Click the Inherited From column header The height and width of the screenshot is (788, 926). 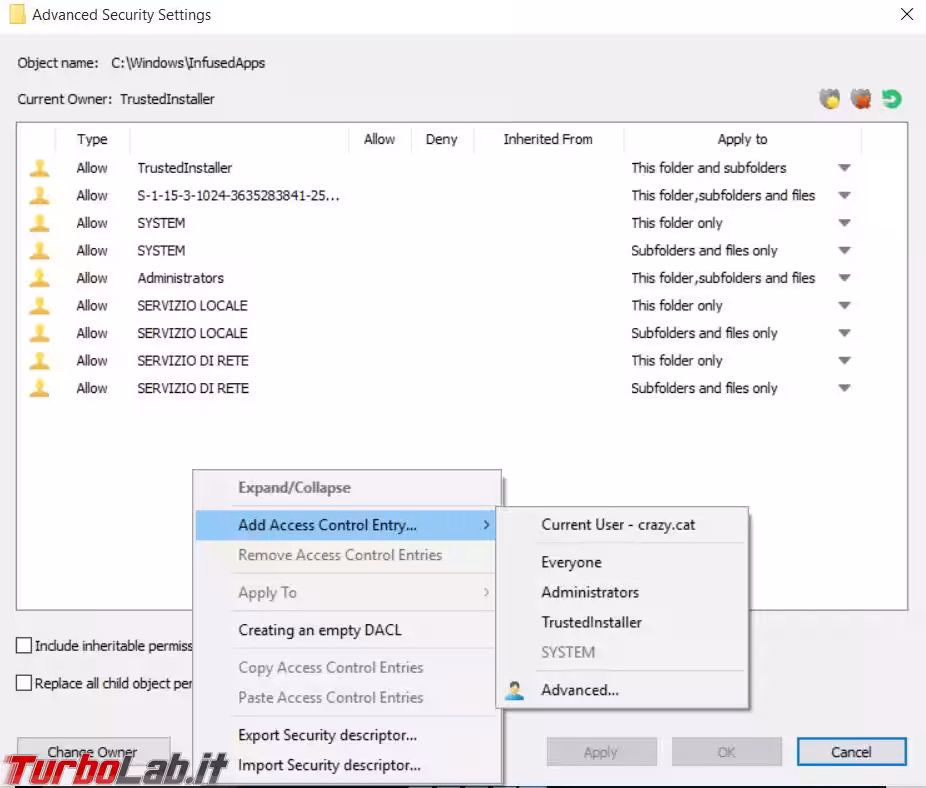coord(548,139)
